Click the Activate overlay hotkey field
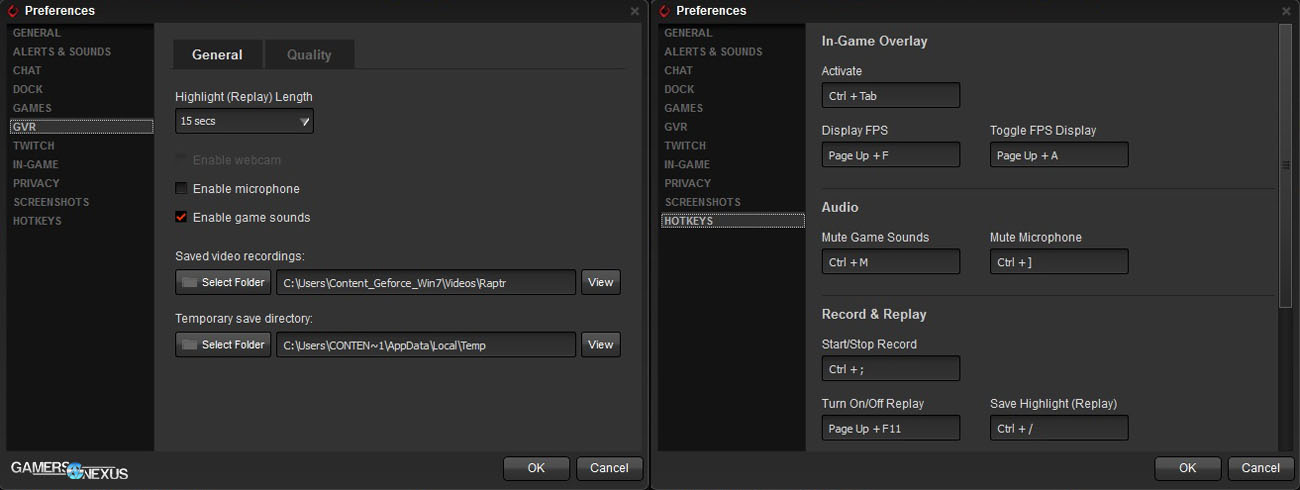 click(x=891, y=96)
